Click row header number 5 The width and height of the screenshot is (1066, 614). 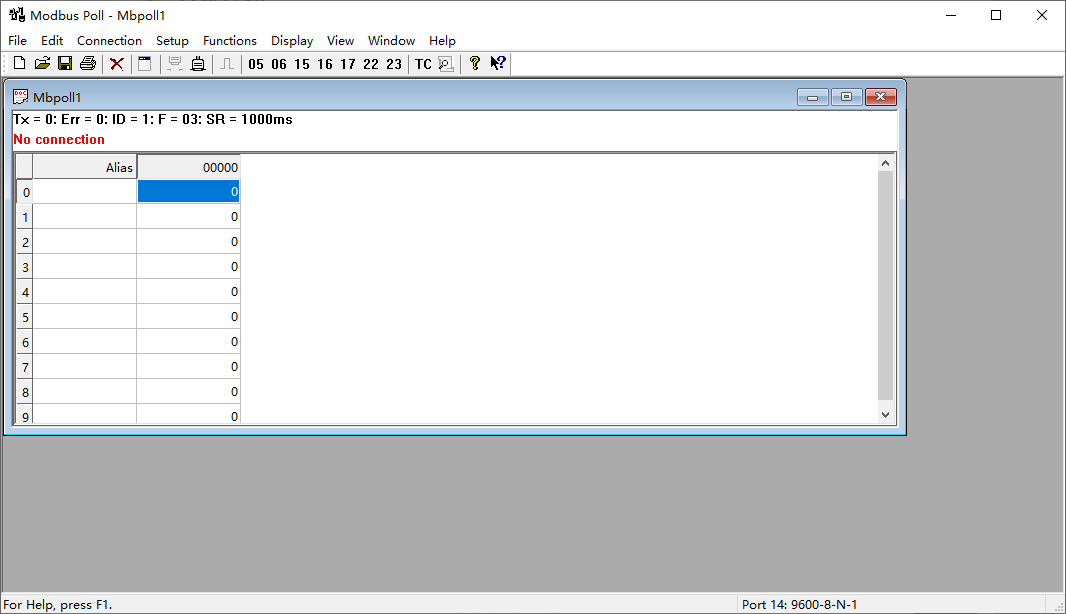point(25,317)
